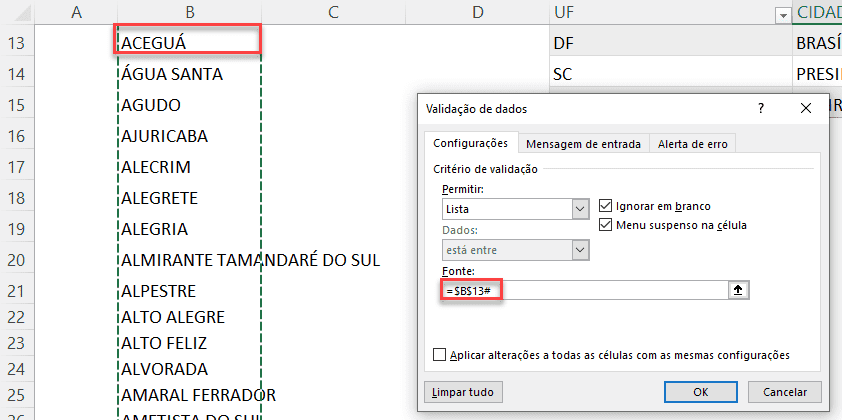The height and width of the screenshot is (420, 842).
Task: Expand the Permitir dropdown list
Action: (x=579, y=210)
